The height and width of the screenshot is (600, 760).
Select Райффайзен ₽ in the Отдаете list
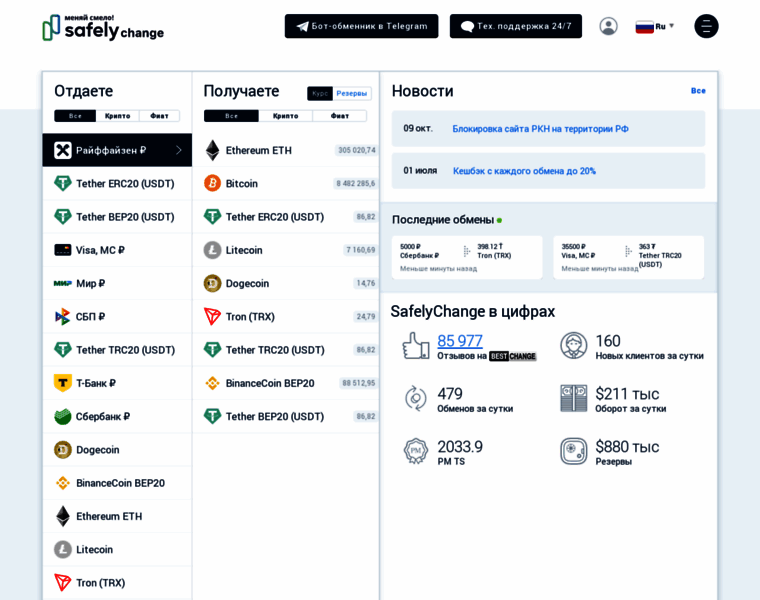coord(117,150)
